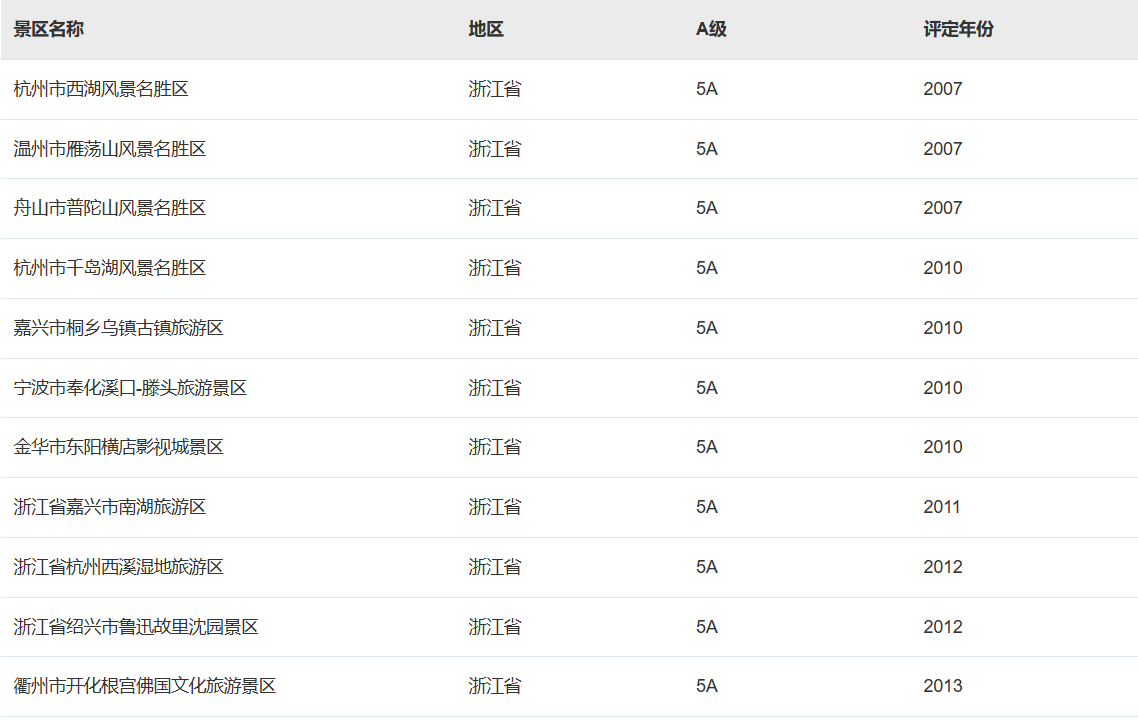The width and height of the screenshot is (1138, 723).
Task: Select 舟山市普陀山风景名胜区 cell
Action: coord(110,208)
